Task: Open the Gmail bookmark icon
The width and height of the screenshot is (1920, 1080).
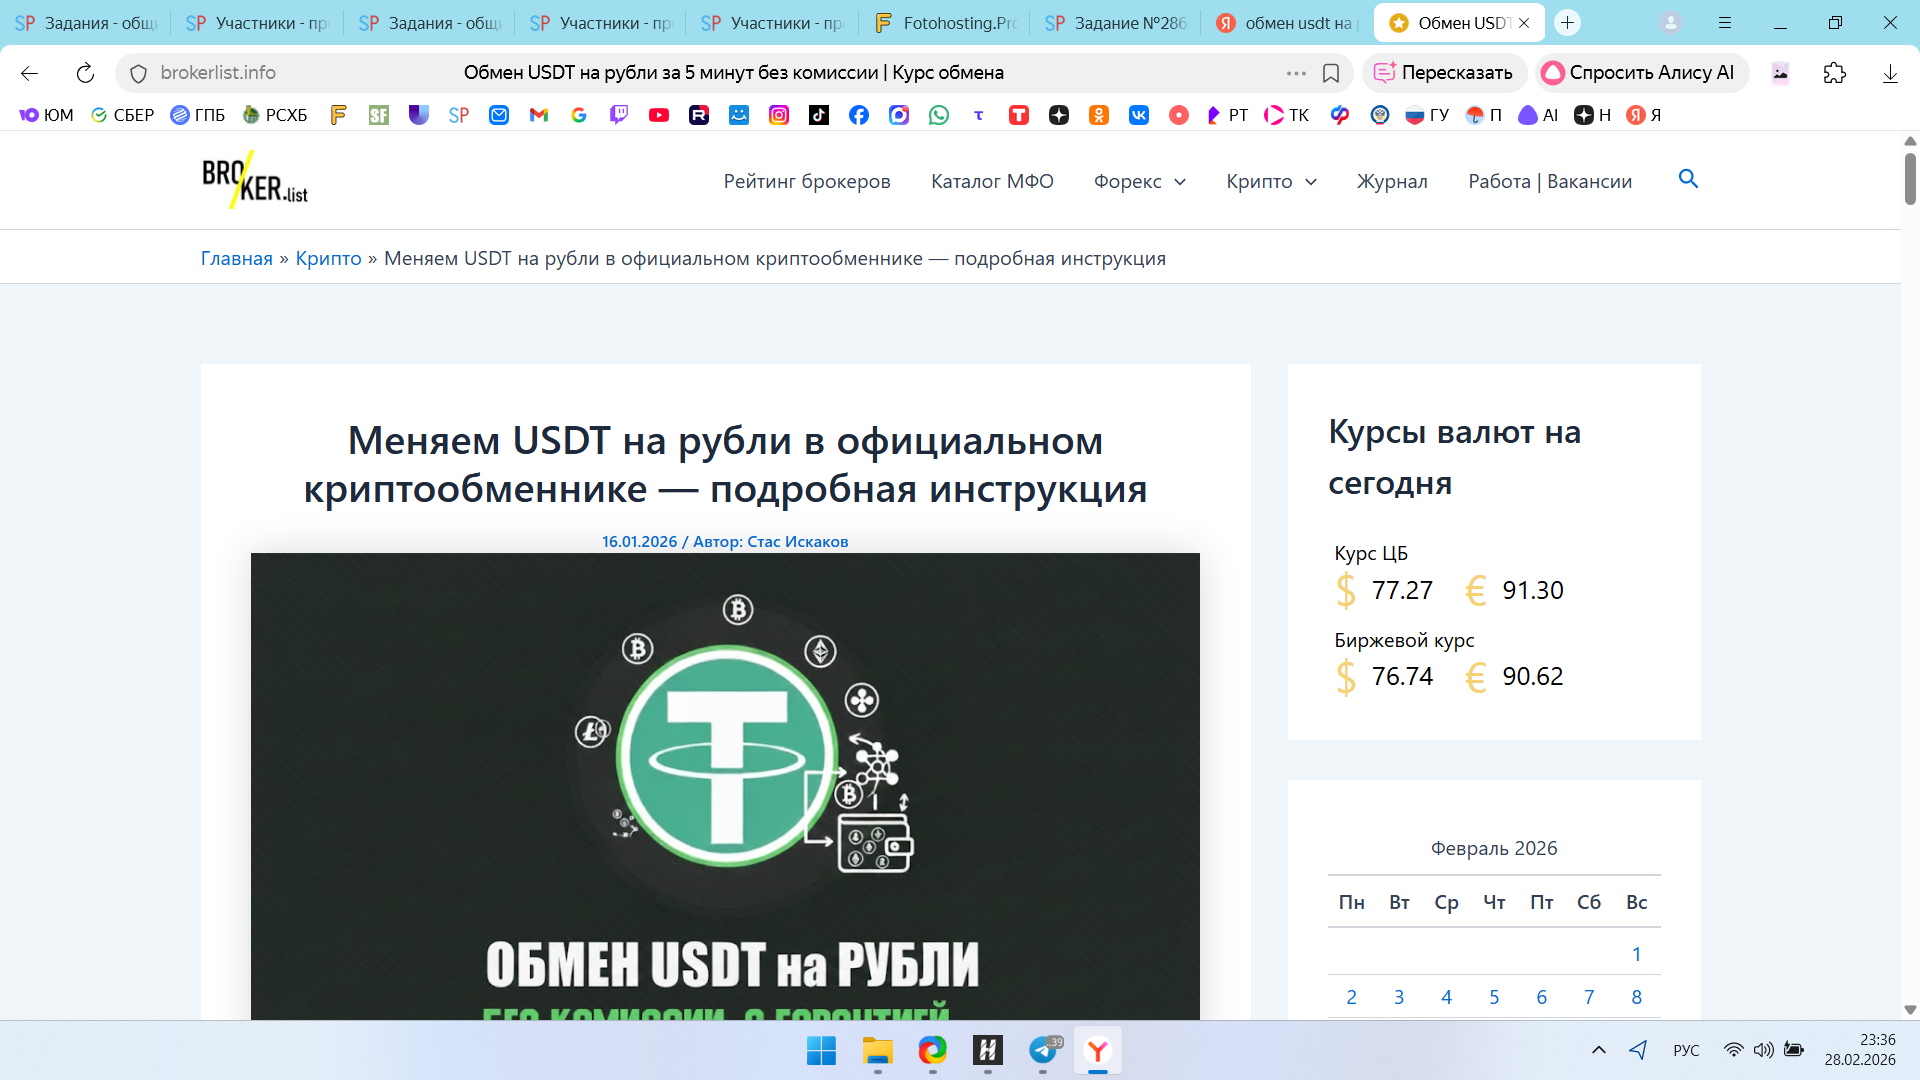Action: (539, 115)
